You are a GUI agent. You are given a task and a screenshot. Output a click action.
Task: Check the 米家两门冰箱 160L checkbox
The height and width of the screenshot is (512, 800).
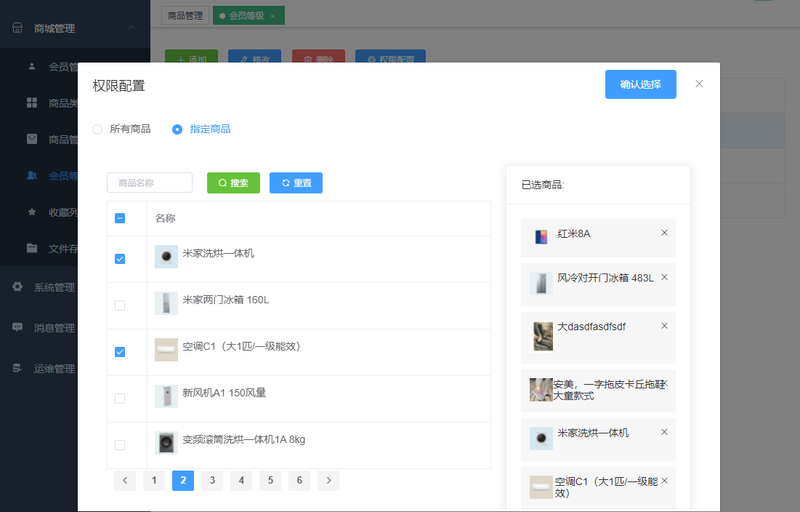click(x=120, y=305)
